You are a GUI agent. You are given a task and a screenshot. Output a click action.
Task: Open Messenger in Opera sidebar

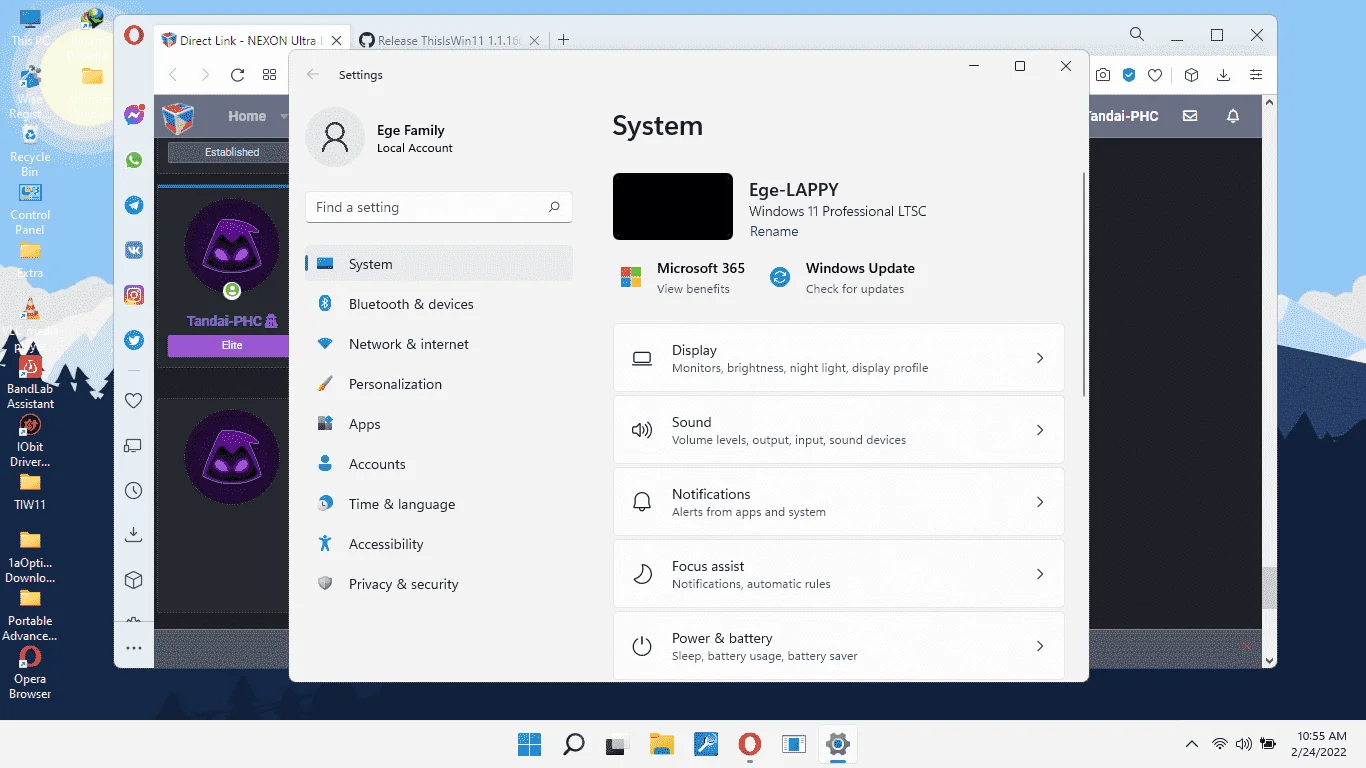click(x=133, y=115)
